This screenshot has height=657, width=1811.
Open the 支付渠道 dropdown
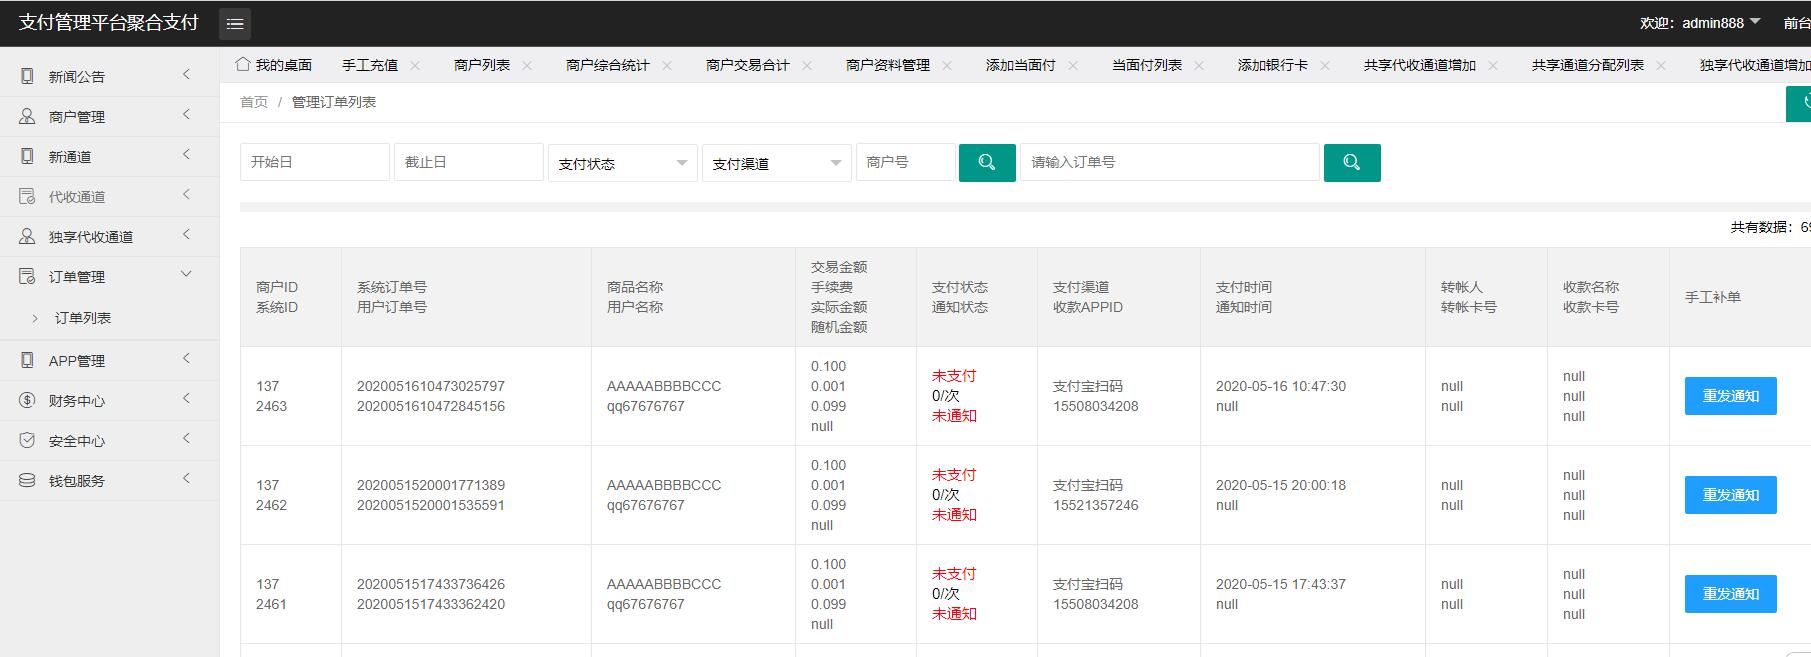click(x=776, y=163)
